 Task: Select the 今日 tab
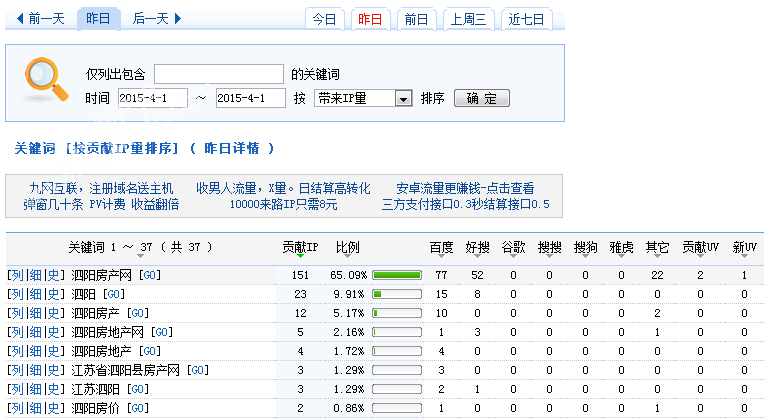(x=324, y=19)
